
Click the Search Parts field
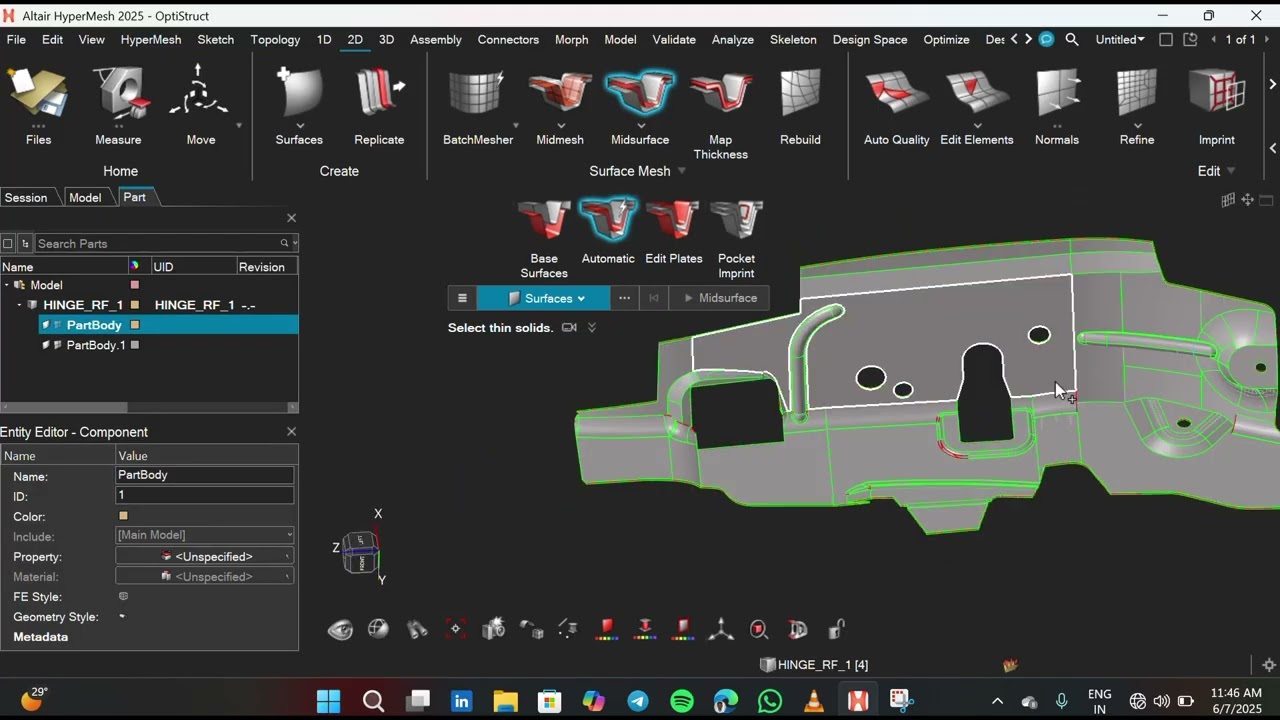[x=158, y=243]
